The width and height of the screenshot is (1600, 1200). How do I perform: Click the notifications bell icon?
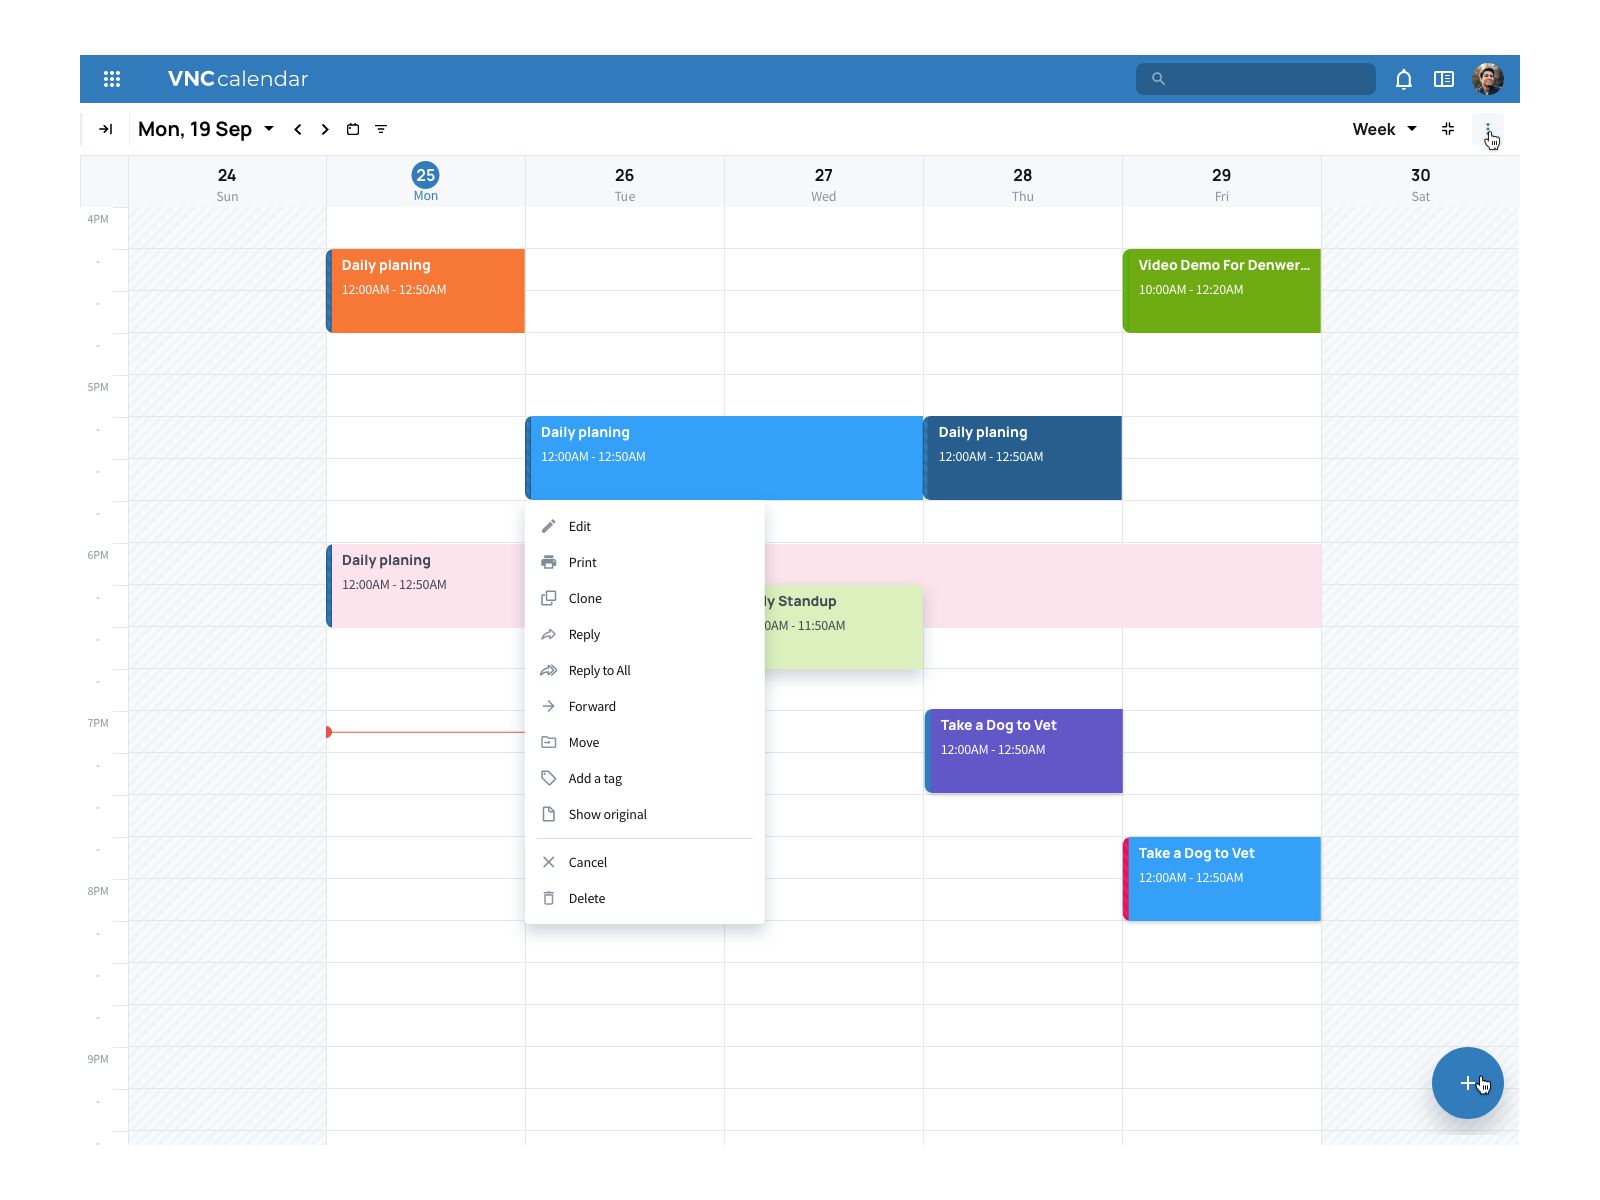pyautogui.click(x=1404, y=79)
